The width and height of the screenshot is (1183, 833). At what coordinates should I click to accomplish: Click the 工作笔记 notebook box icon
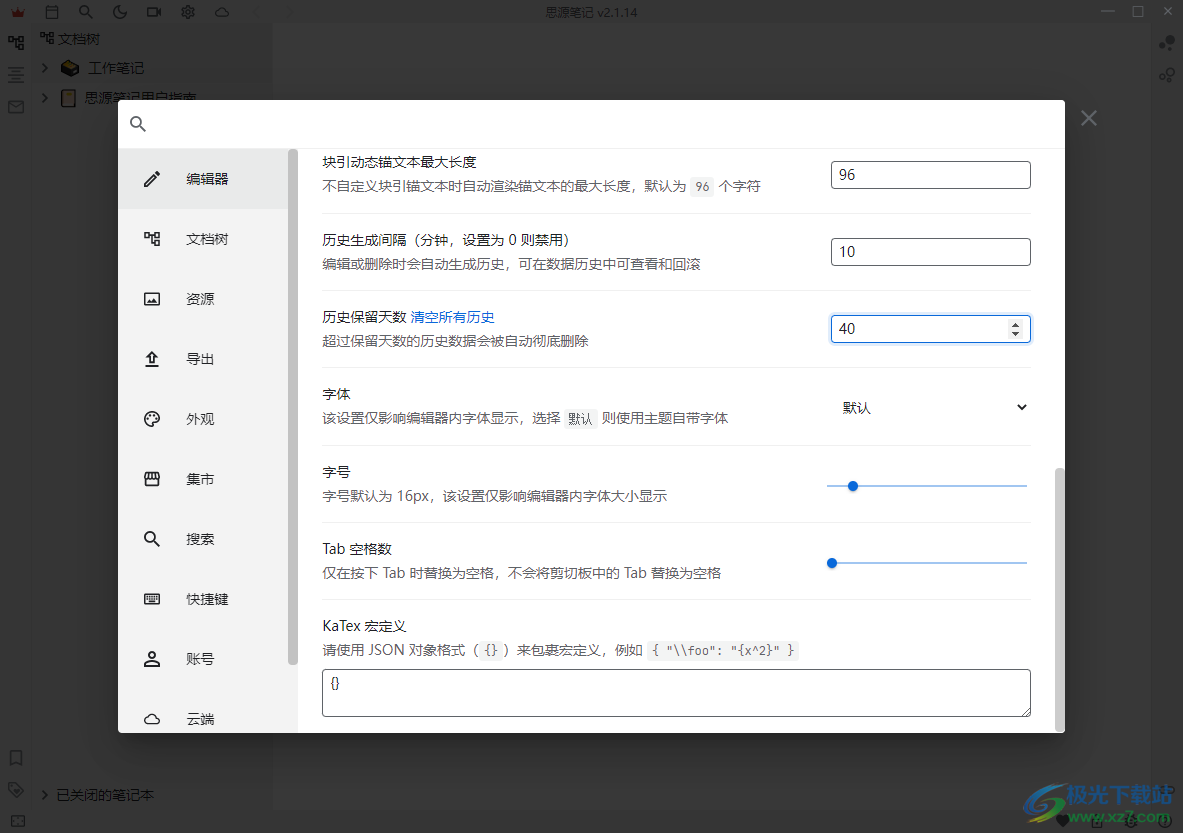point(70,68)
